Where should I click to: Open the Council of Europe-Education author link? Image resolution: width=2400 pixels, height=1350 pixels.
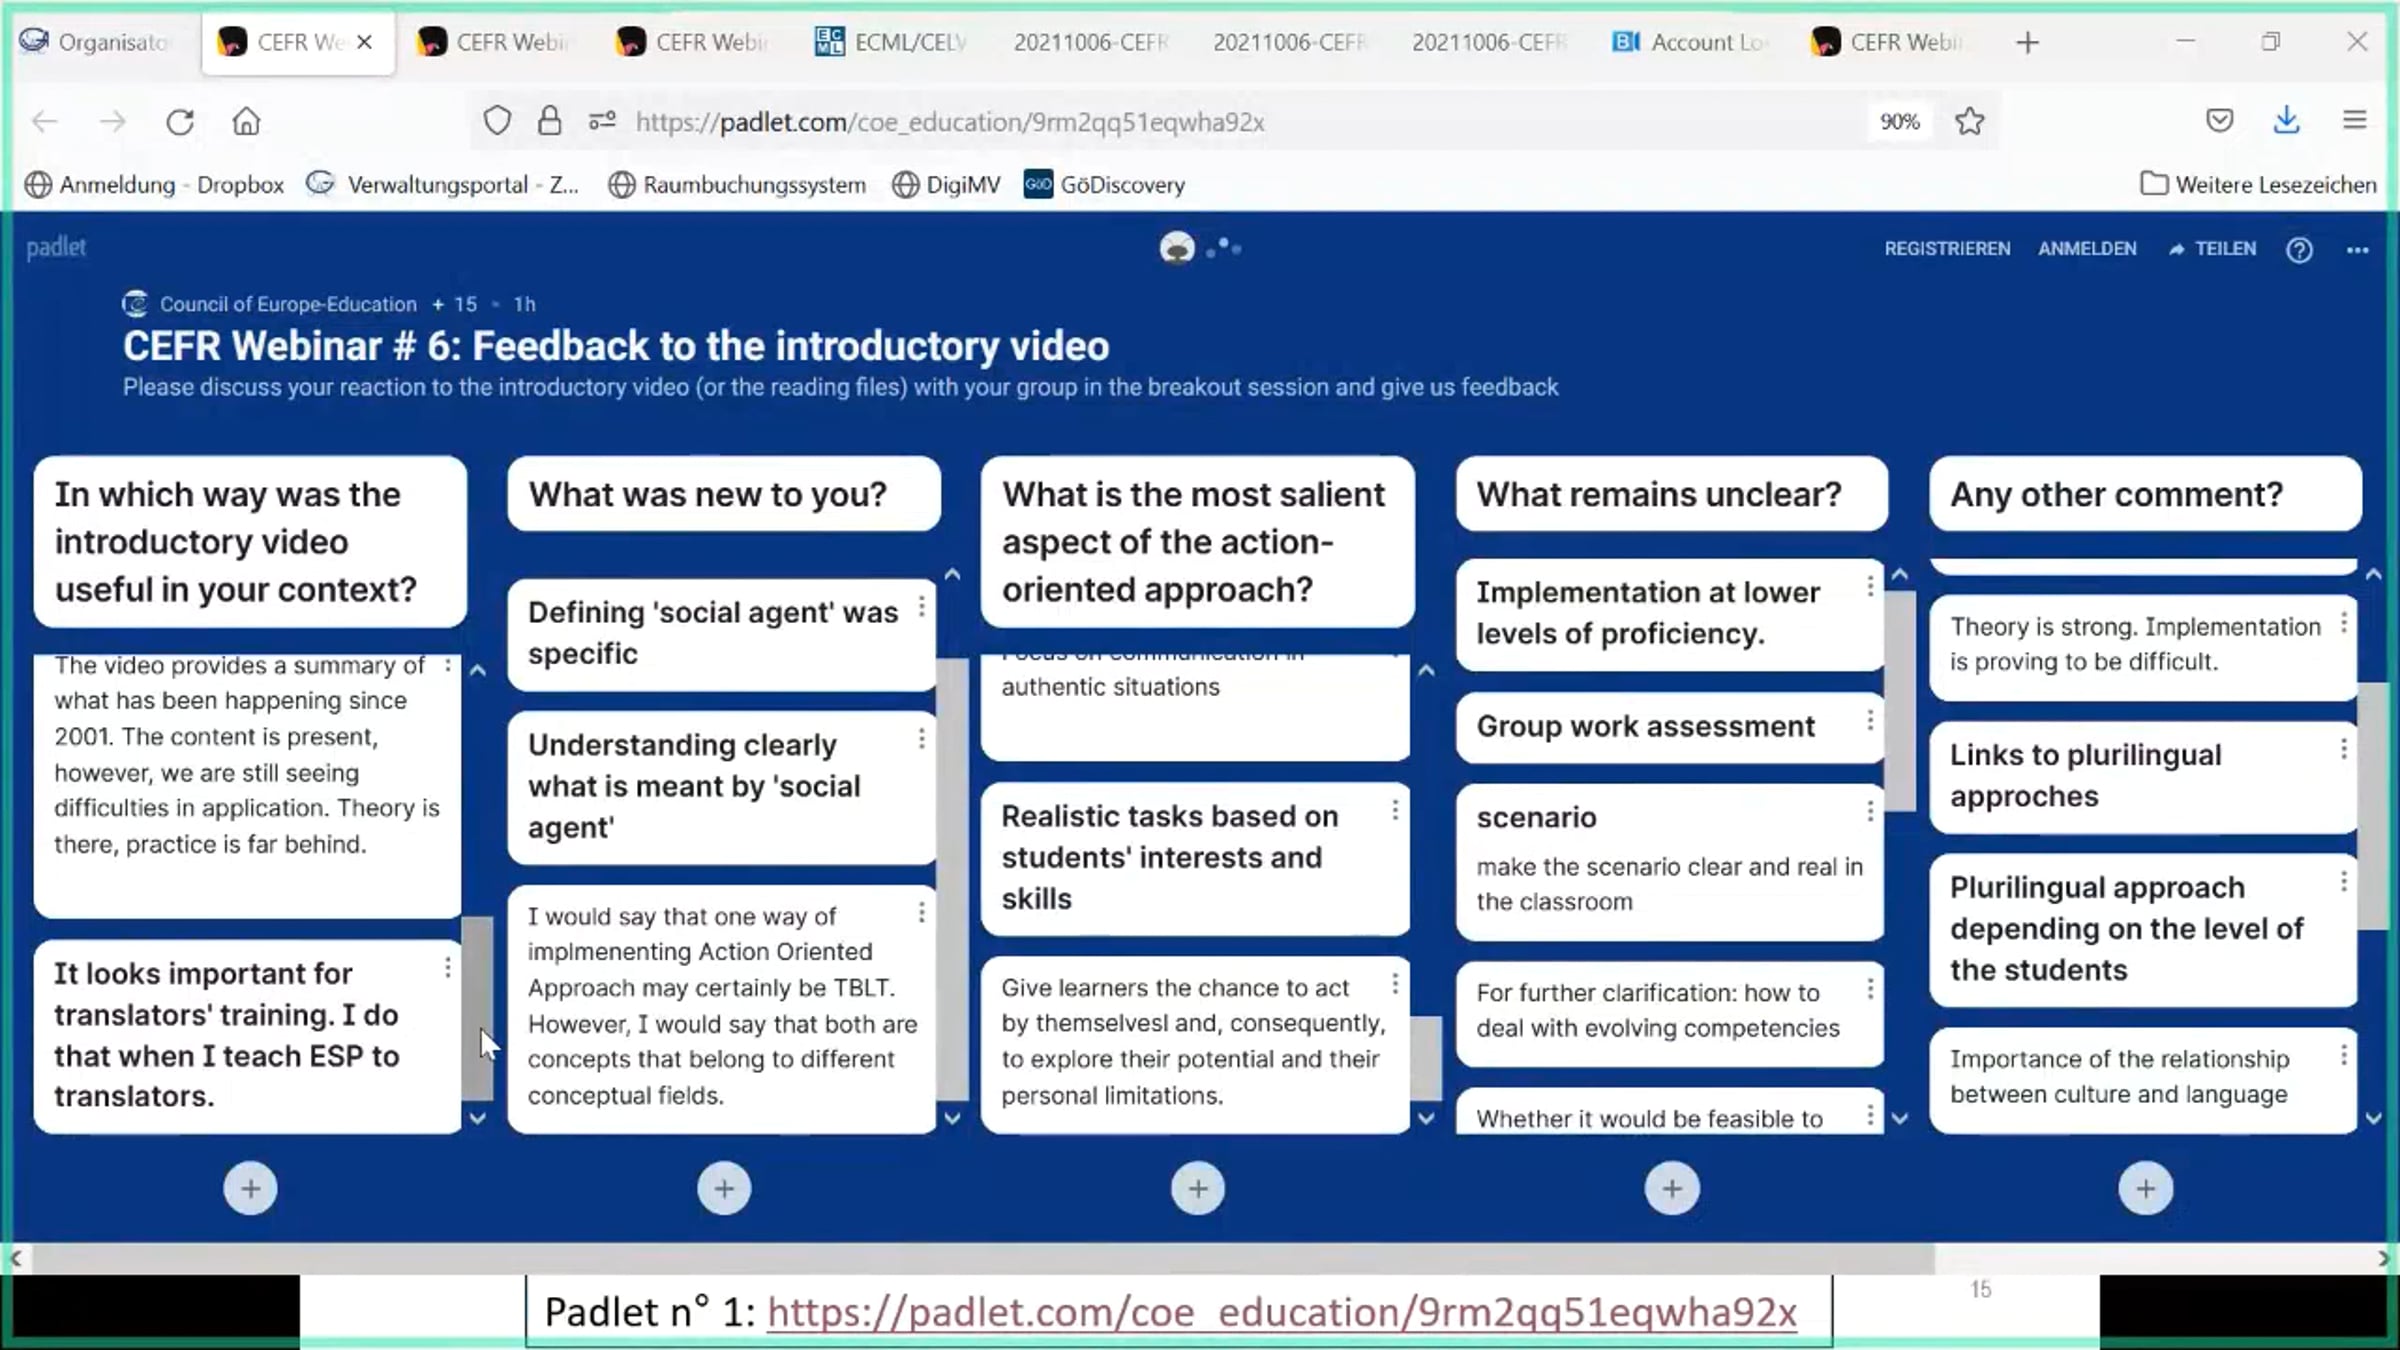point(288,304)
